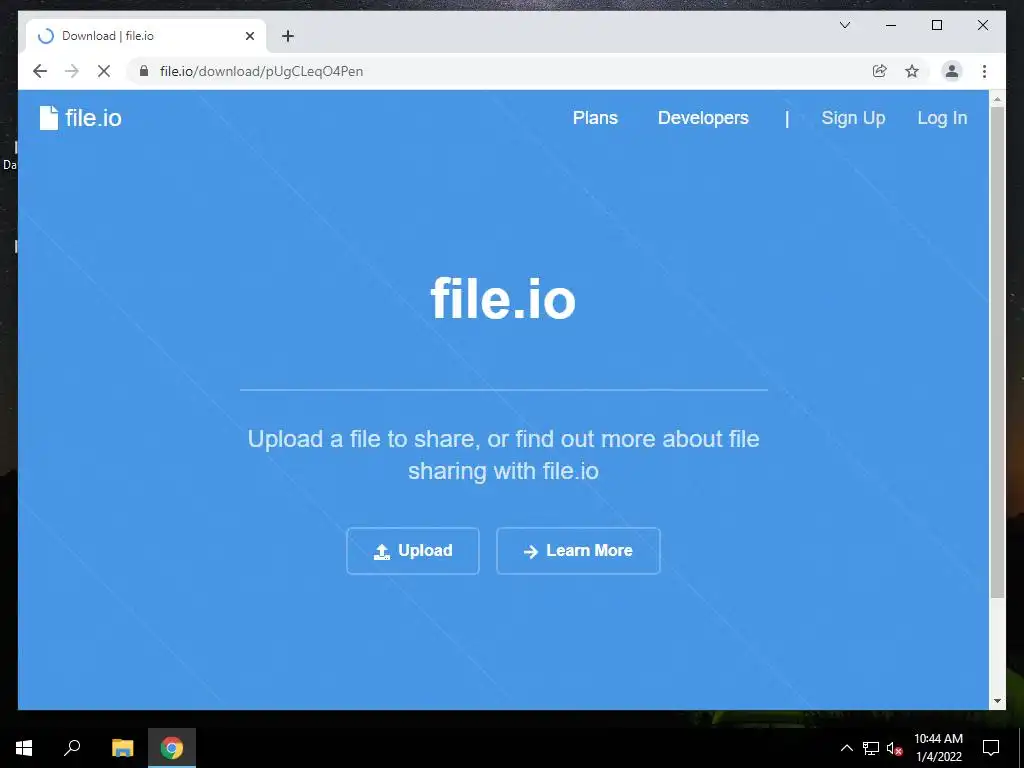Open the taskbar clock and date

[938, 748]
